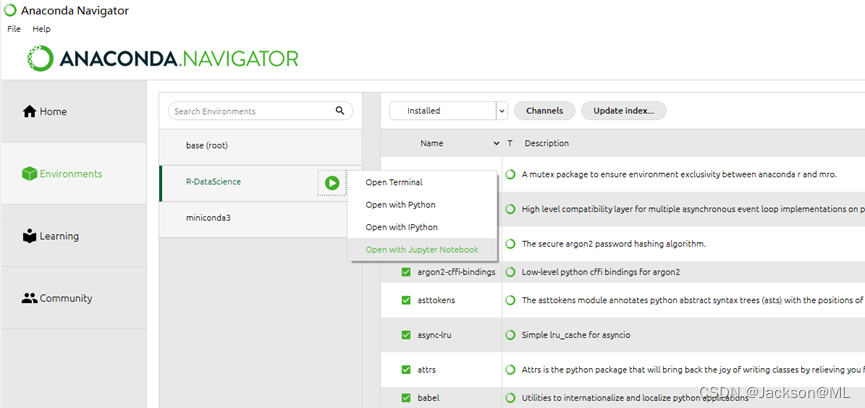This screenshot has width=865, height=408.
Task: Click the Learning reader icon in sidebar
Action: (x=29, y=236)
